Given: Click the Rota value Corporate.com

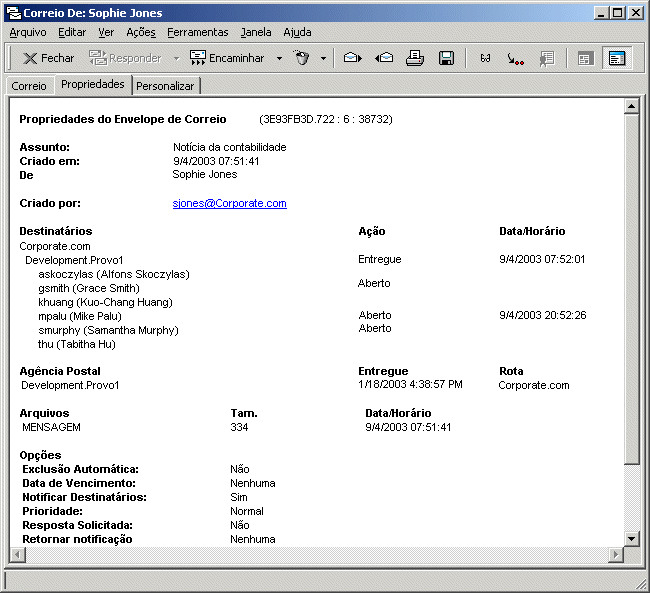Looking at the screenshot, I should pyautogui.click(x=534, y=385).
